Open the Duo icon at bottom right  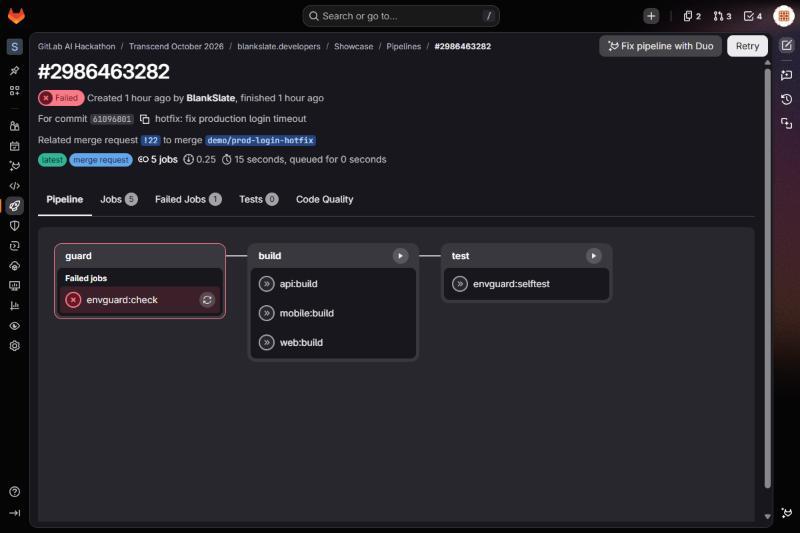point(786,513)
